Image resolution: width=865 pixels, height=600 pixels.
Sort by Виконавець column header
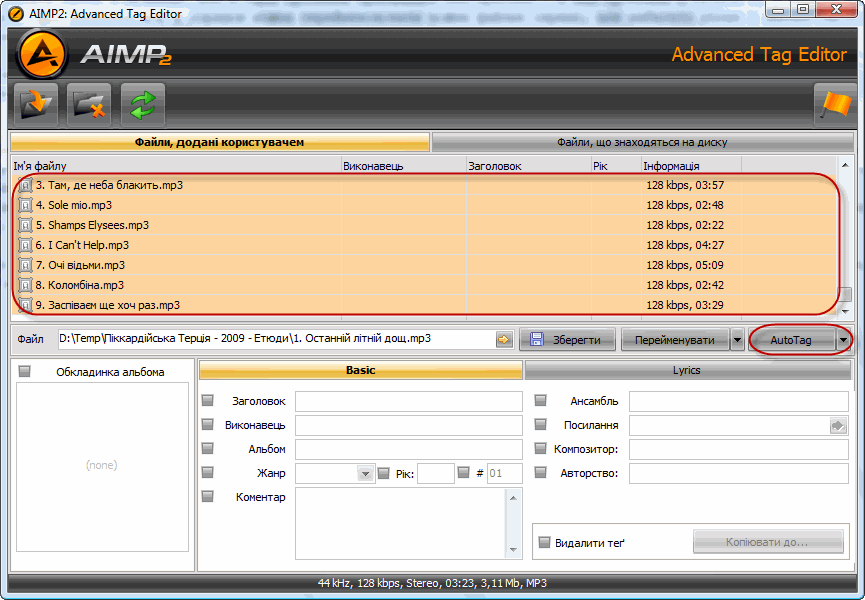click(404, 166)
